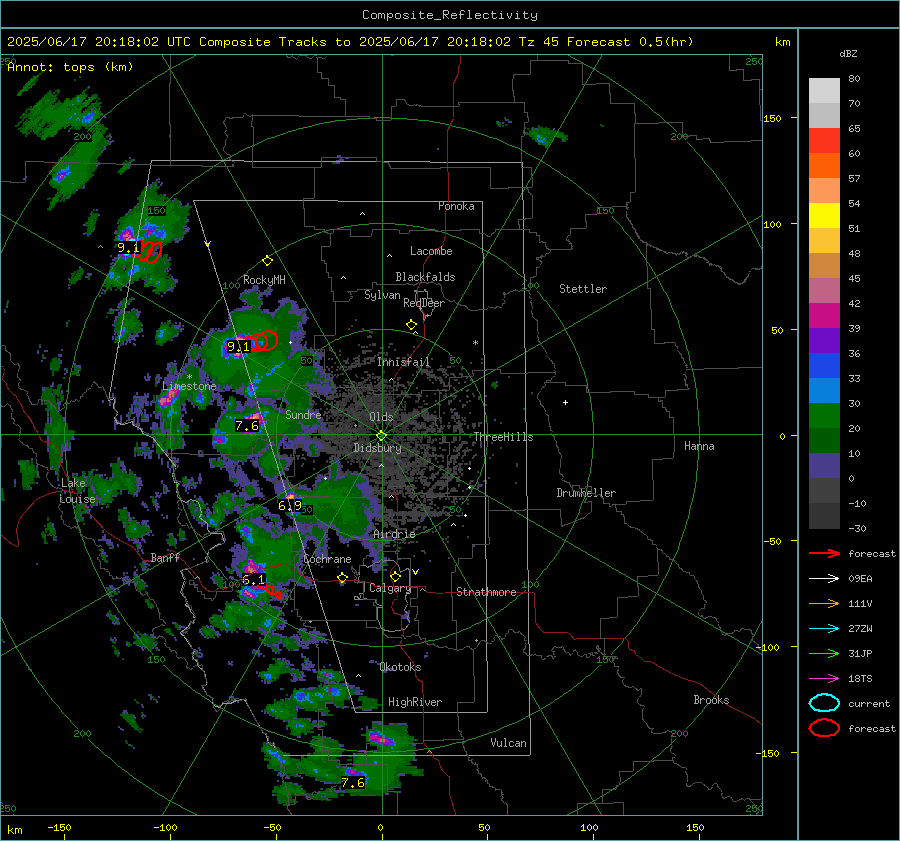The image size is (900, 841).
Task: Click the HighRiver town label
Action: 415,702
